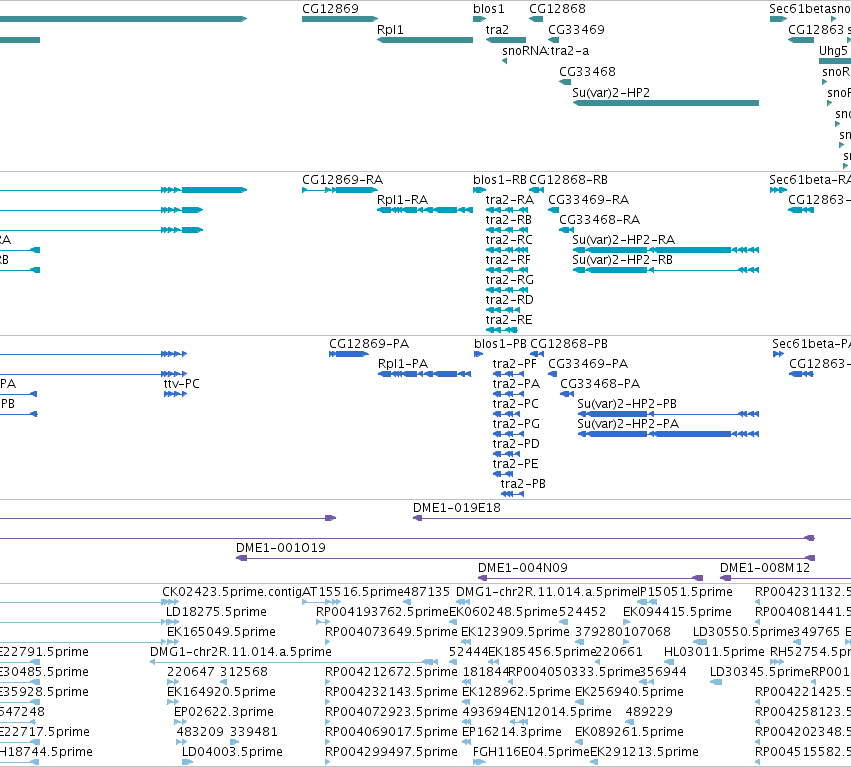Viewport: 851px width, 767px height.
Task: Select the tra2-PA protein label
Action: 516,384
